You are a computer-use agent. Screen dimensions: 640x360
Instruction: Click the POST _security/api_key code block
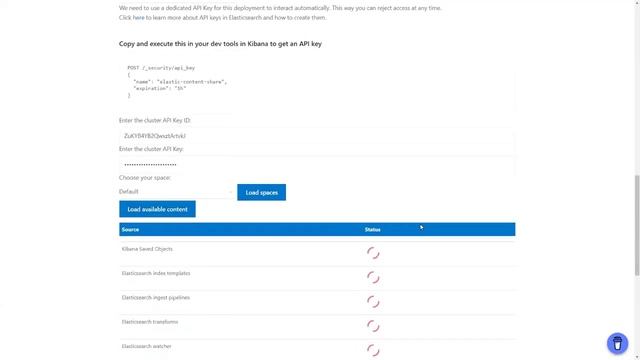point(317,82)
